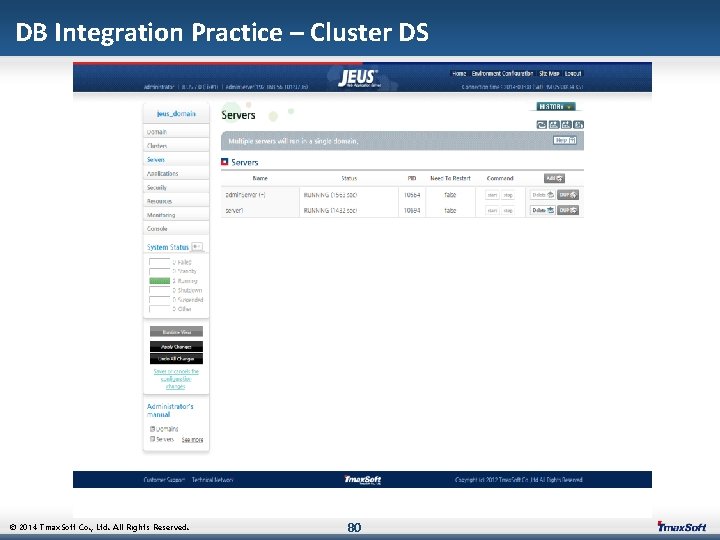This screenshot has width=720, height=540.
Task: Click the DUP button for adminServer
Action: 568,195
